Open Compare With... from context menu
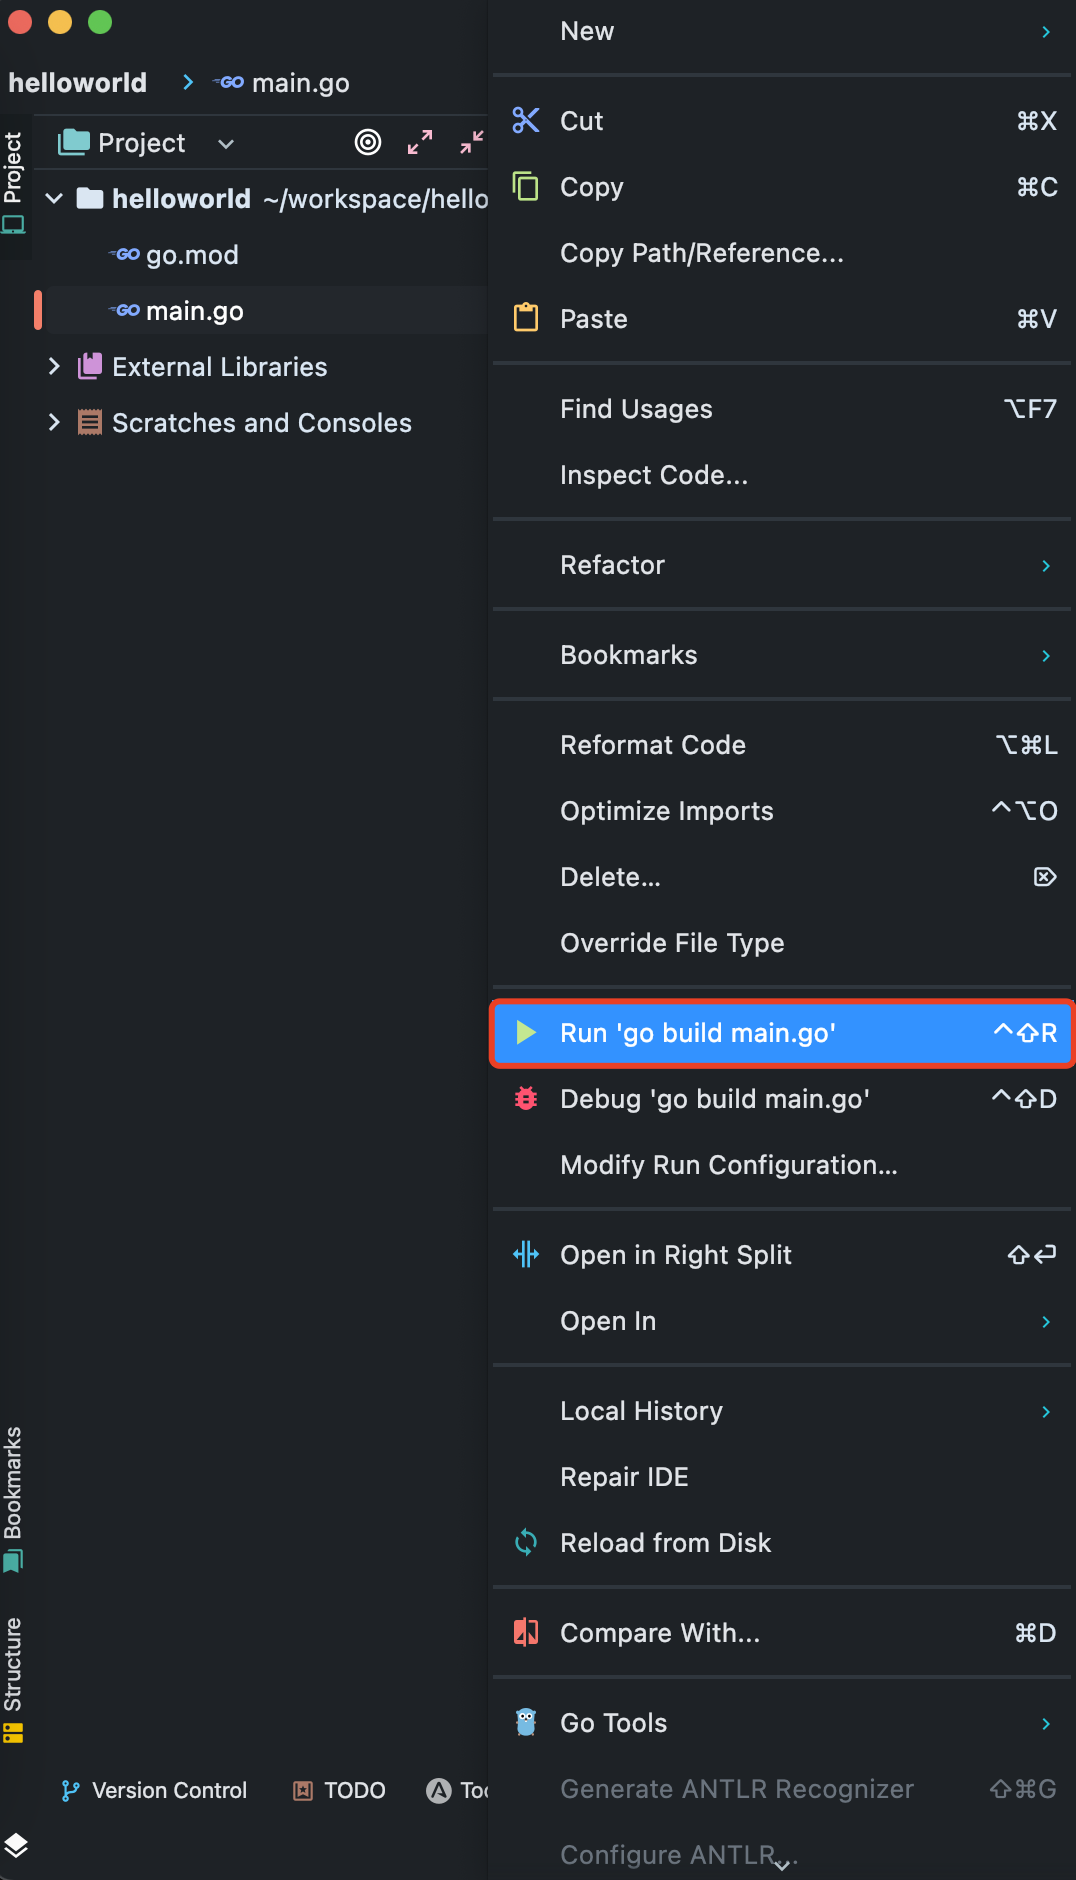 point(659,1633)
